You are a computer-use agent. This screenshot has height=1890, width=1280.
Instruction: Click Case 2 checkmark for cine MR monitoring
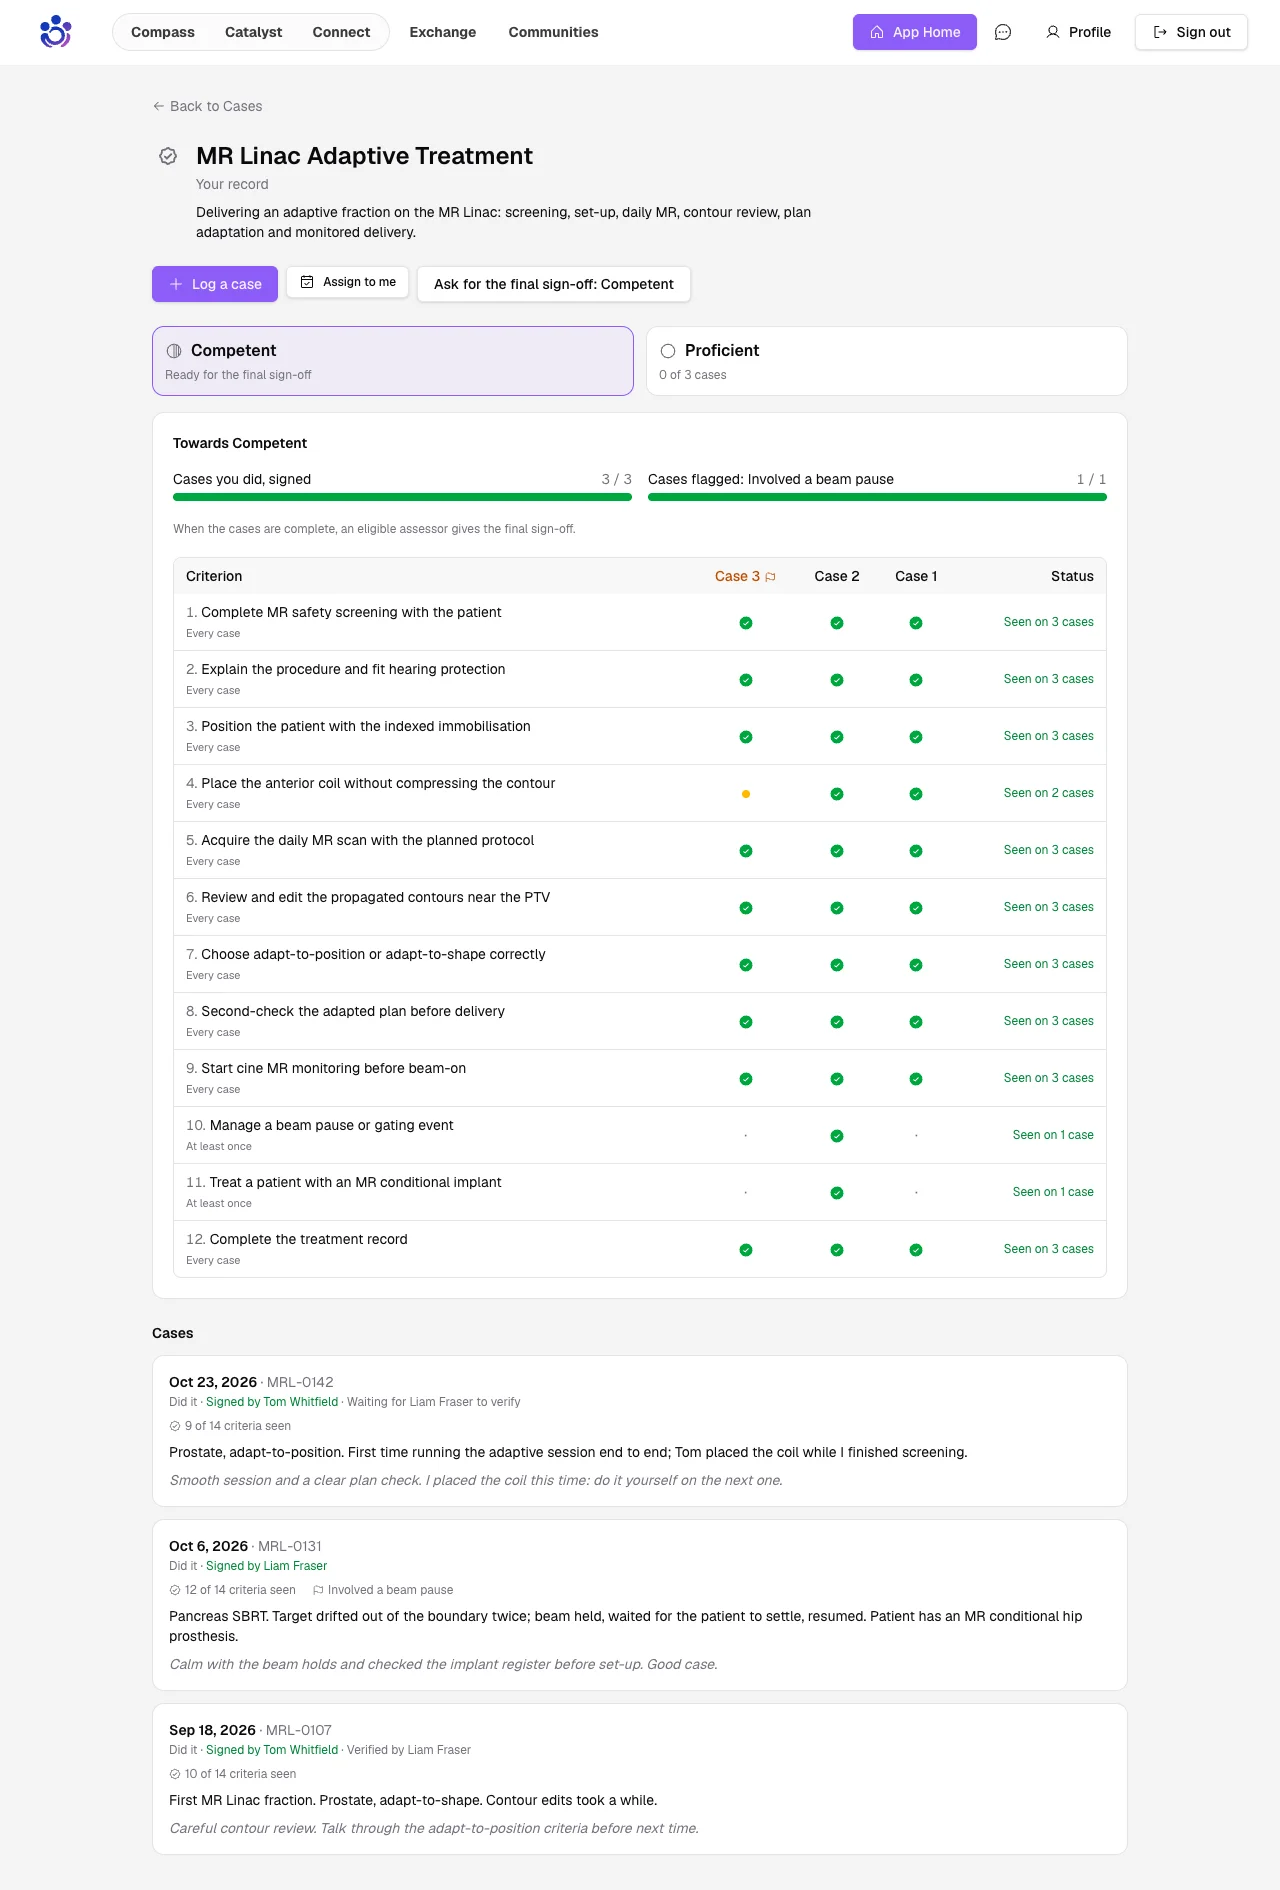coord(837,1079)
